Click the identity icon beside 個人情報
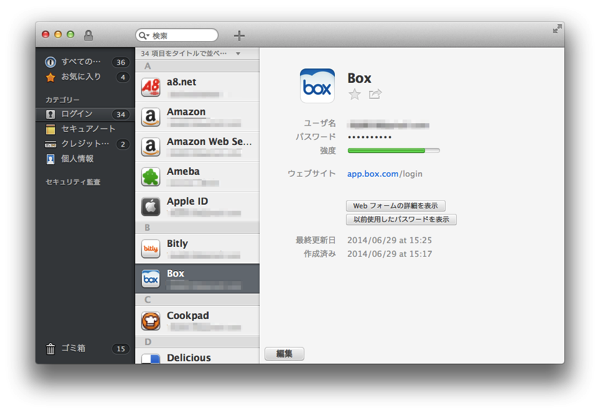The image size is (600, 413). [51, 159]
